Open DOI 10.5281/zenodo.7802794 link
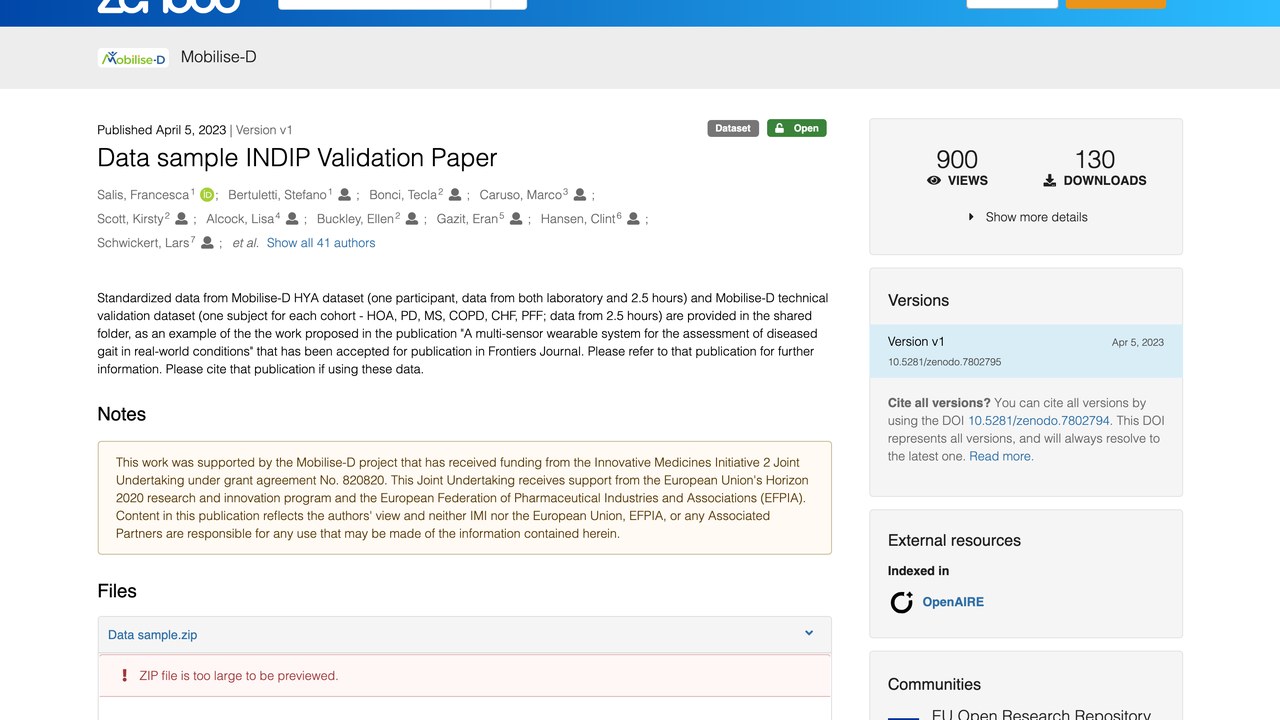The width and height of the screenshot is (1280, 720). (1039, 421)
